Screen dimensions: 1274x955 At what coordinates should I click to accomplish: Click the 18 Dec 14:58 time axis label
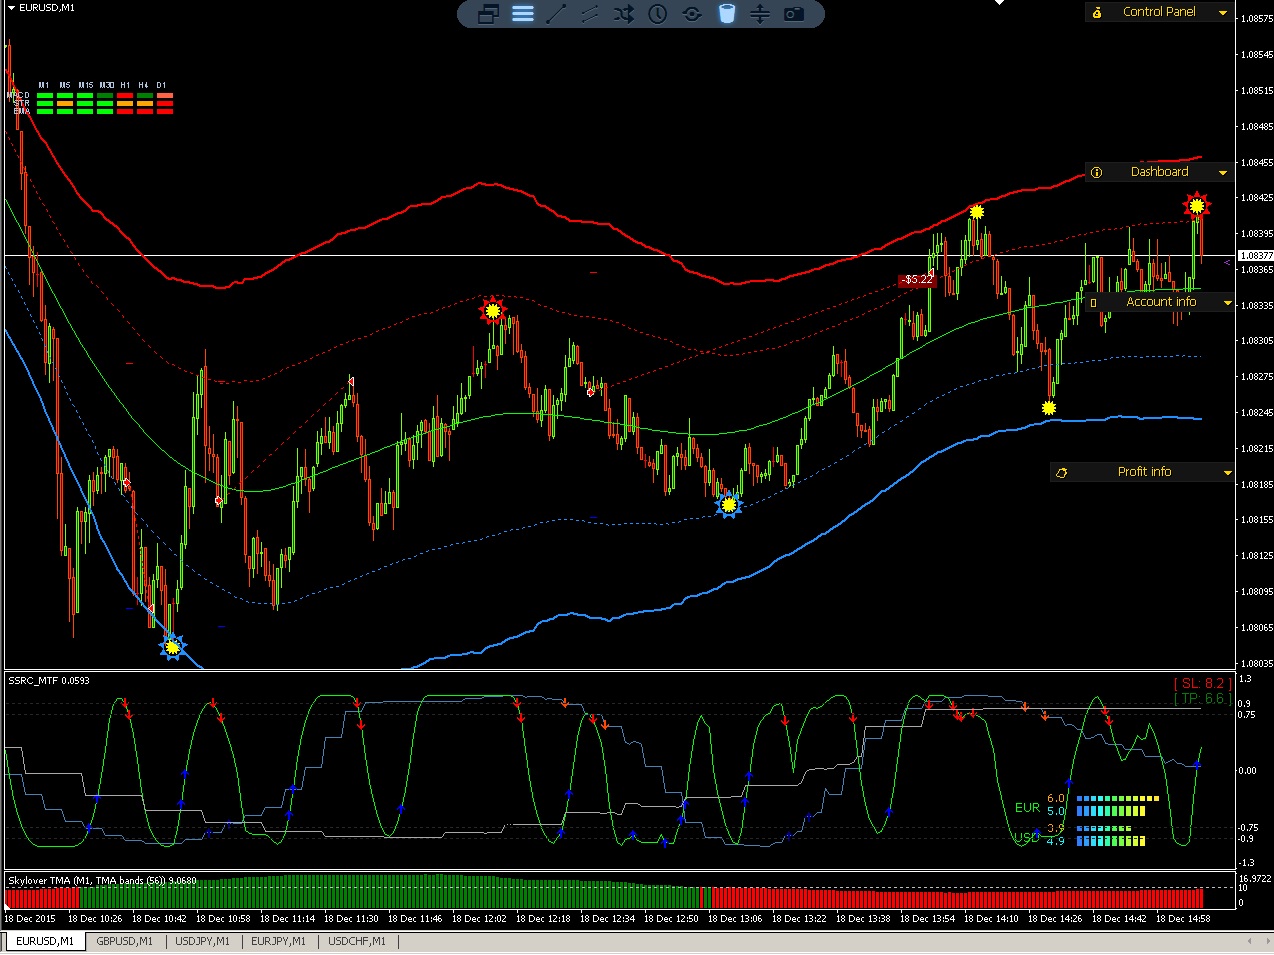click(1183, 918)
